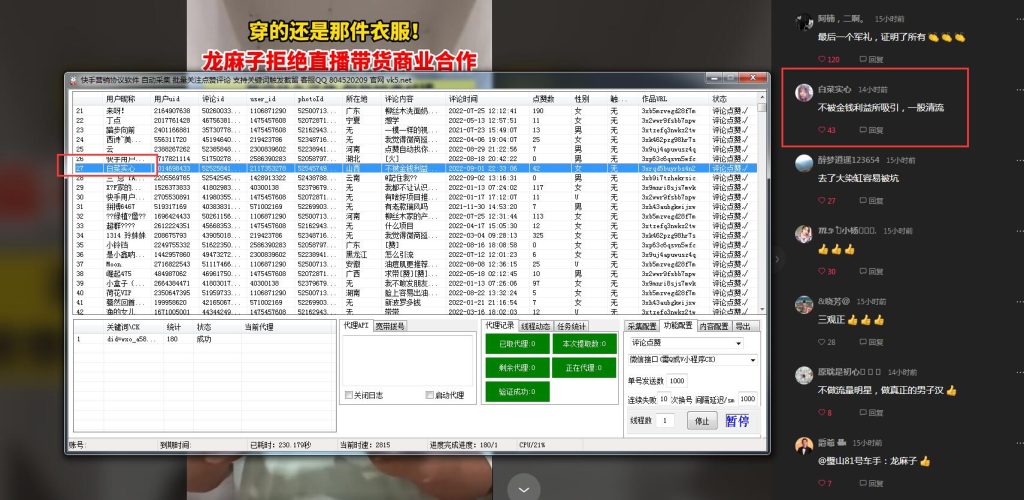
Task: Open the 微信接口 interface dropdown
Action: [x=693, y=360]
